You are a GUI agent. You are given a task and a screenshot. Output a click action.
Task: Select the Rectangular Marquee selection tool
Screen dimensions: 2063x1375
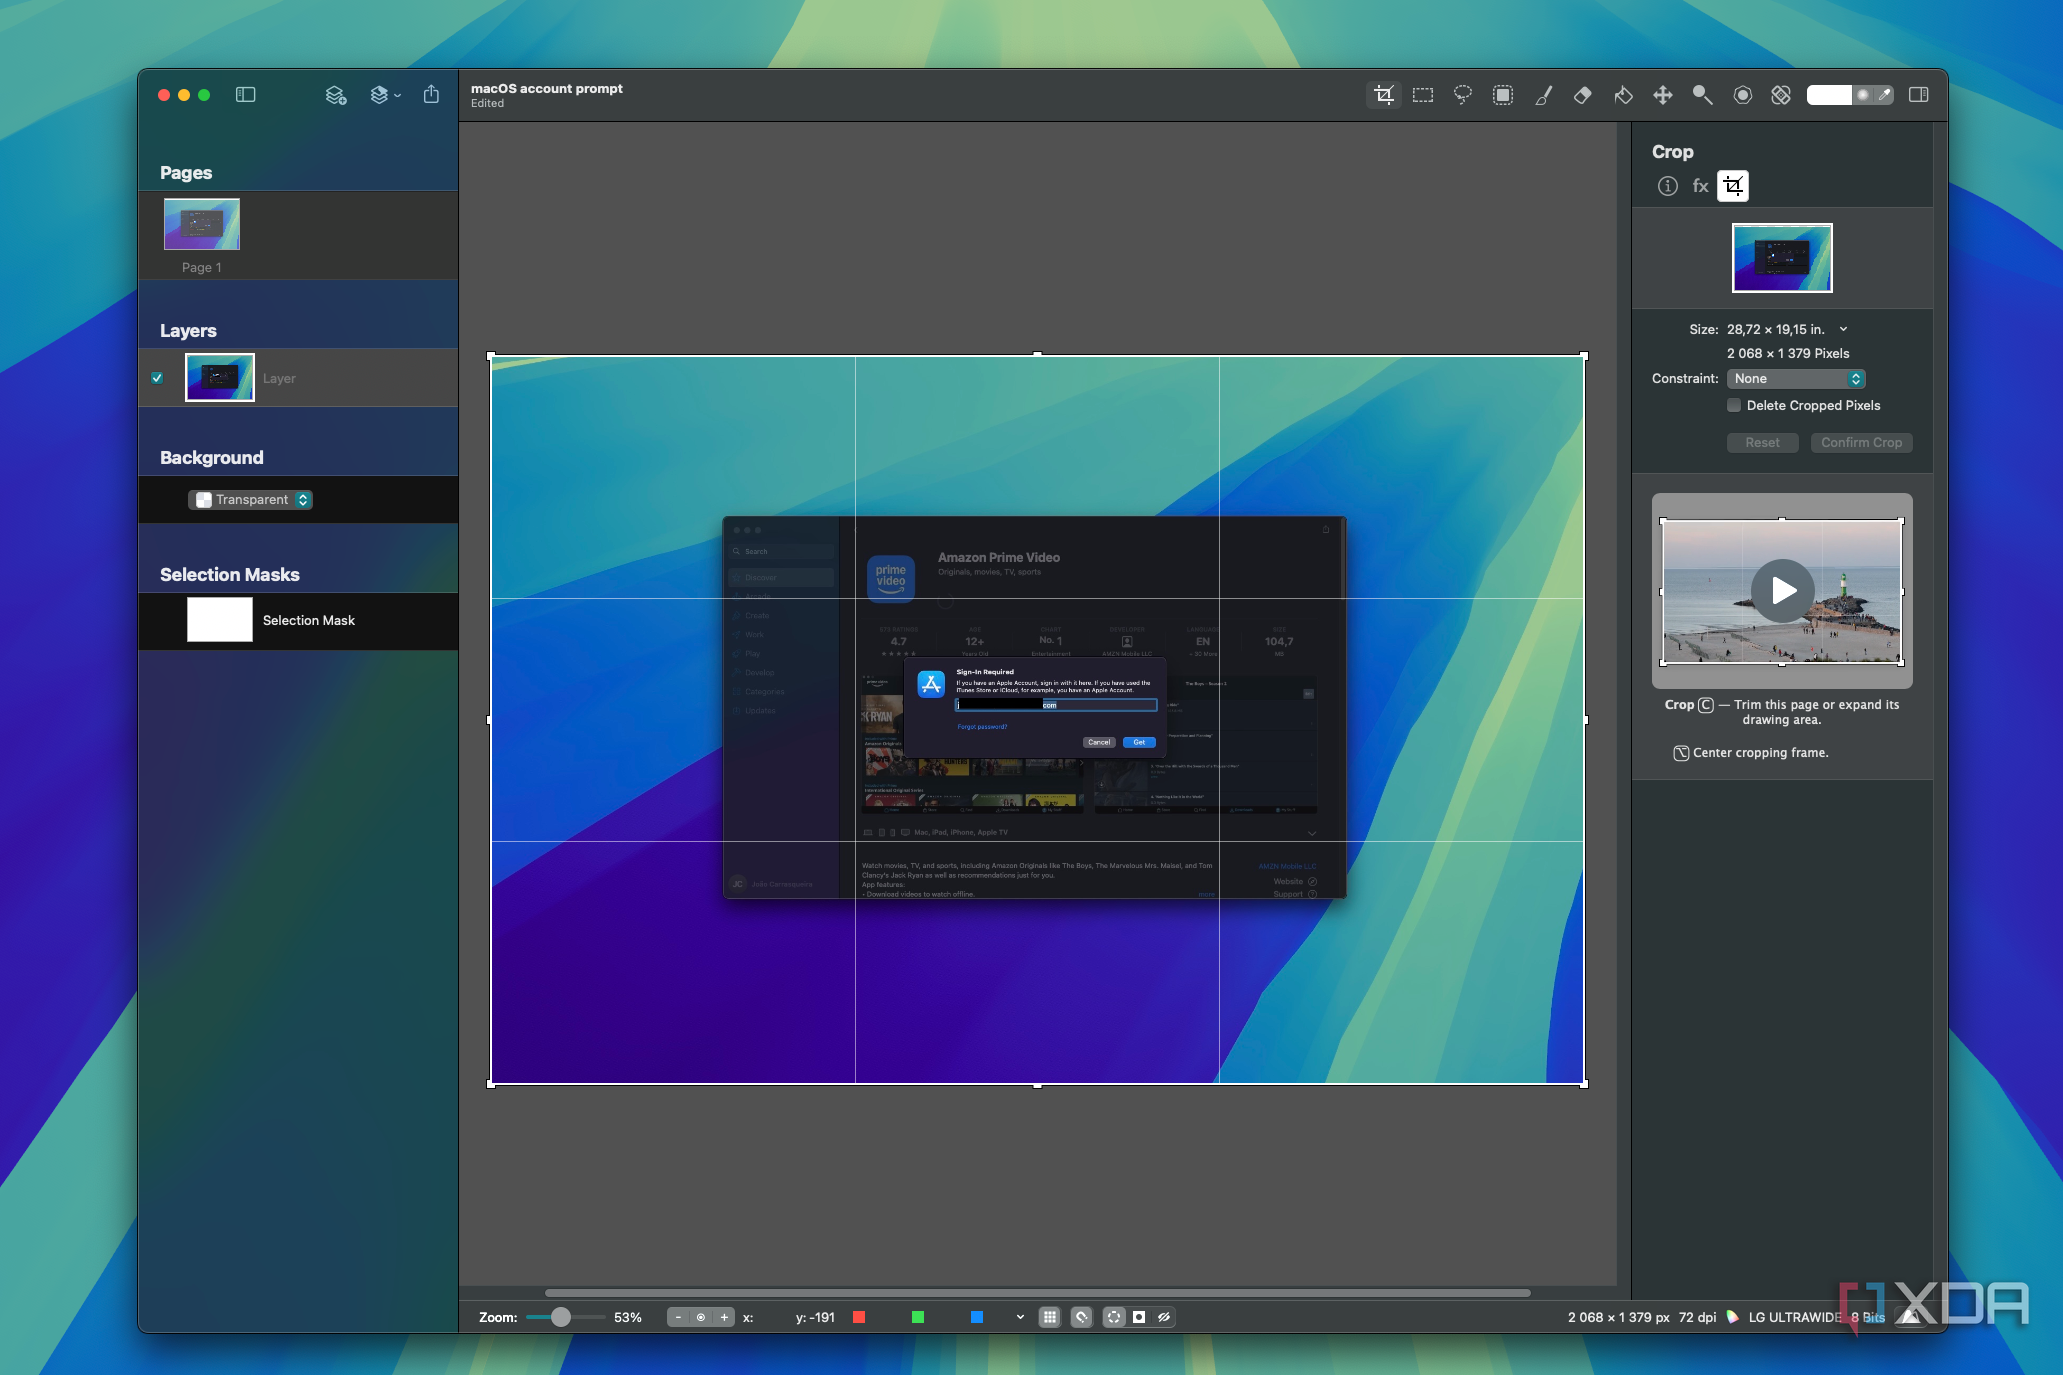tap(1423, 95)
